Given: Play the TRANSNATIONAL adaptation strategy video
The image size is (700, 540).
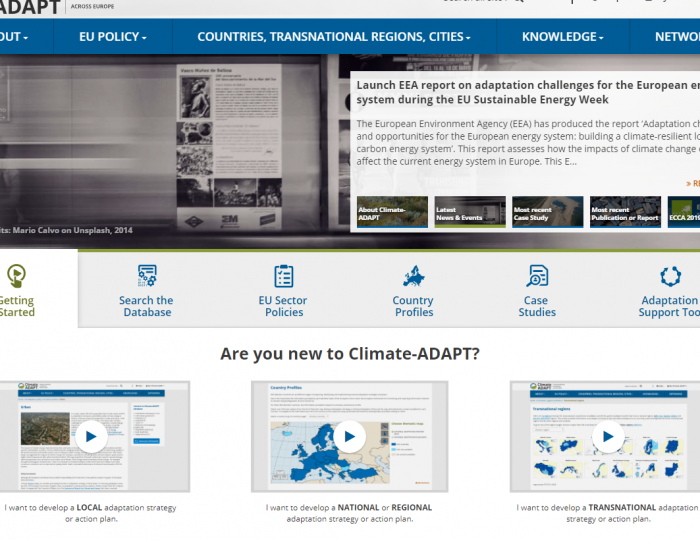Looking at the screenshot, I should (x=608, y=436).
